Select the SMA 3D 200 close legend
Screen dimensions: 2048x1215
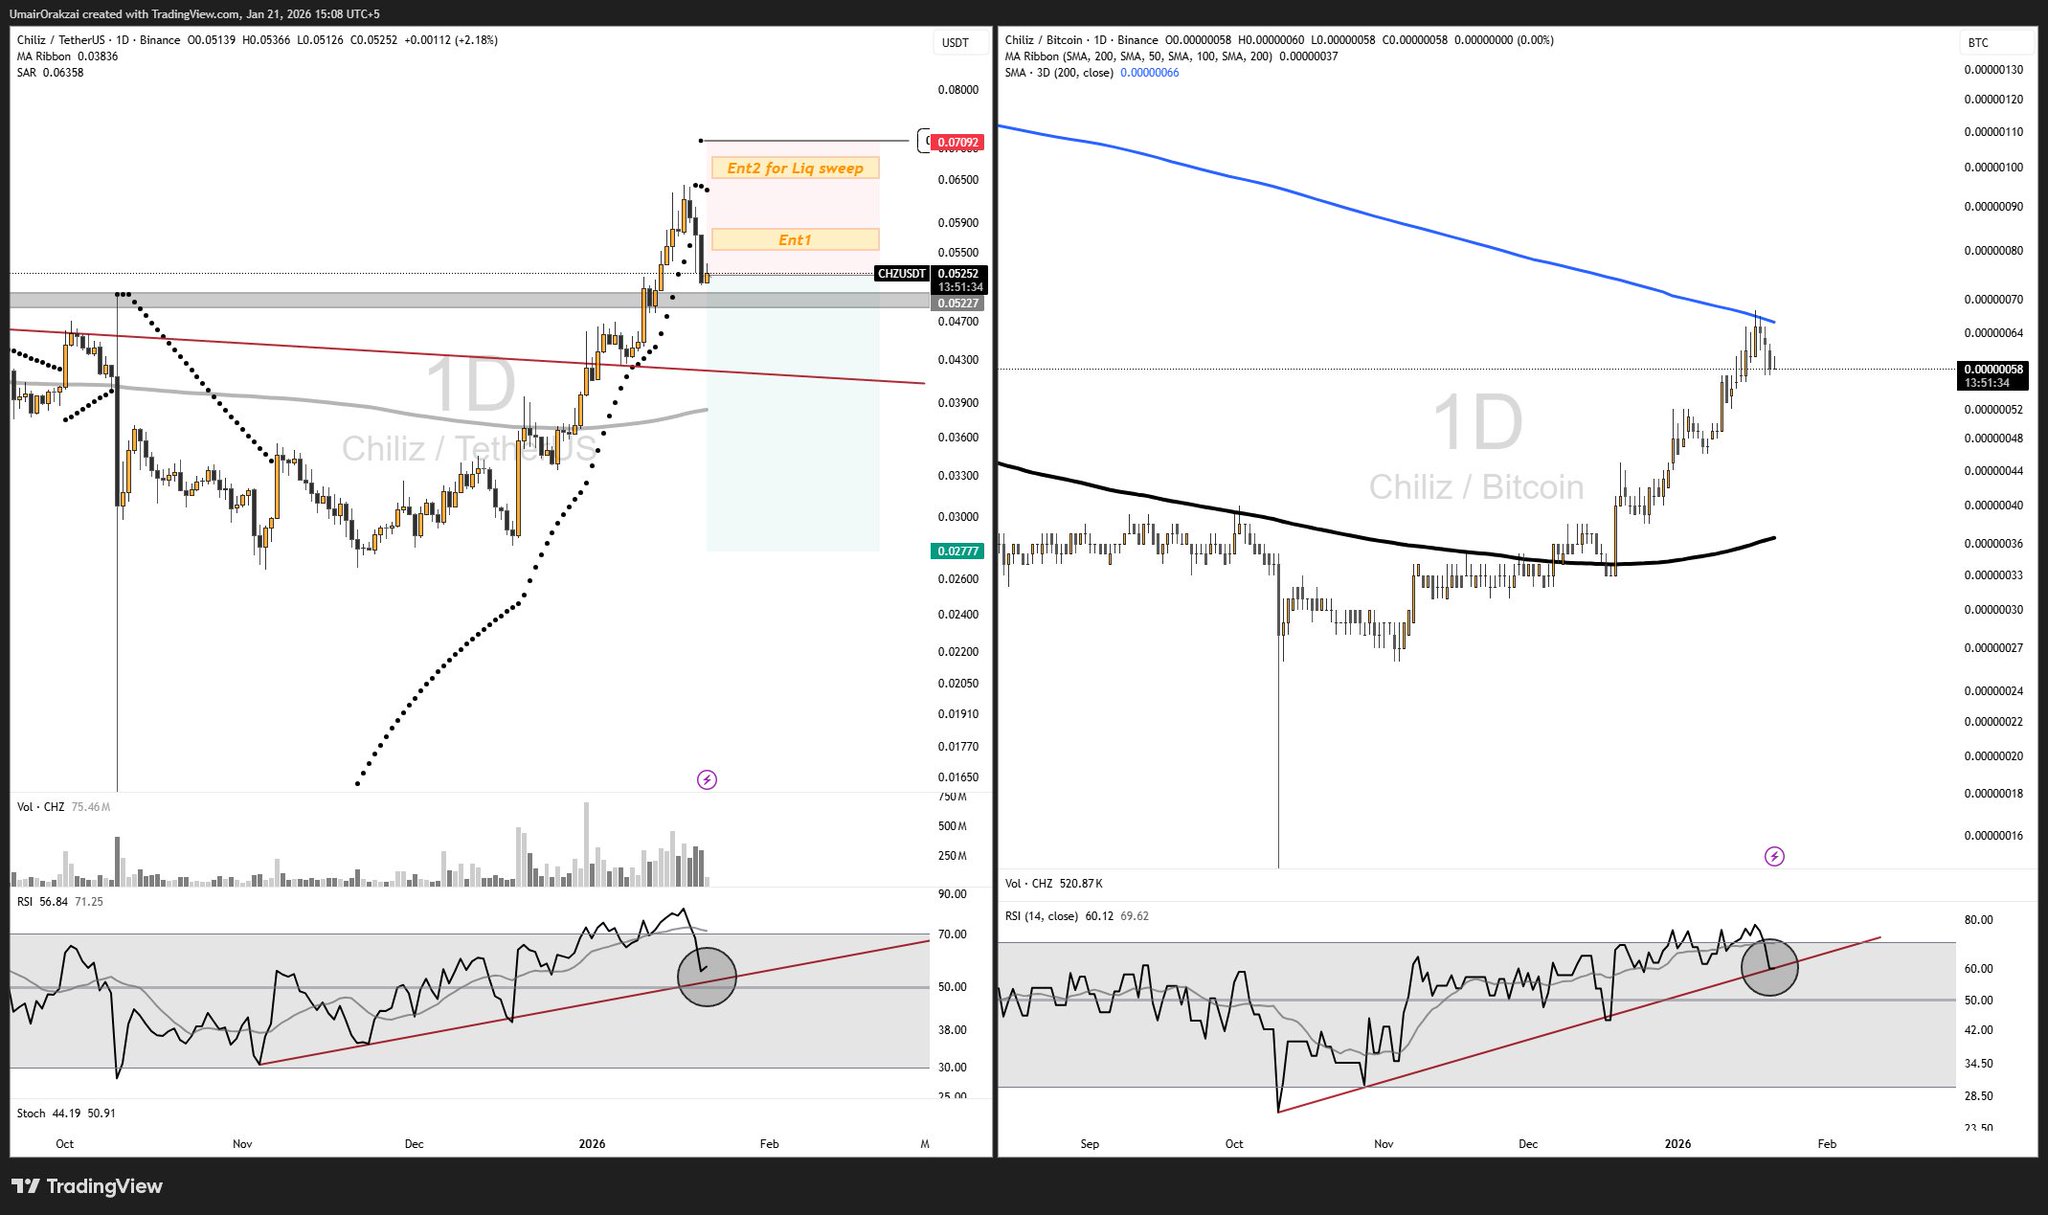[x=1058, y=72]
